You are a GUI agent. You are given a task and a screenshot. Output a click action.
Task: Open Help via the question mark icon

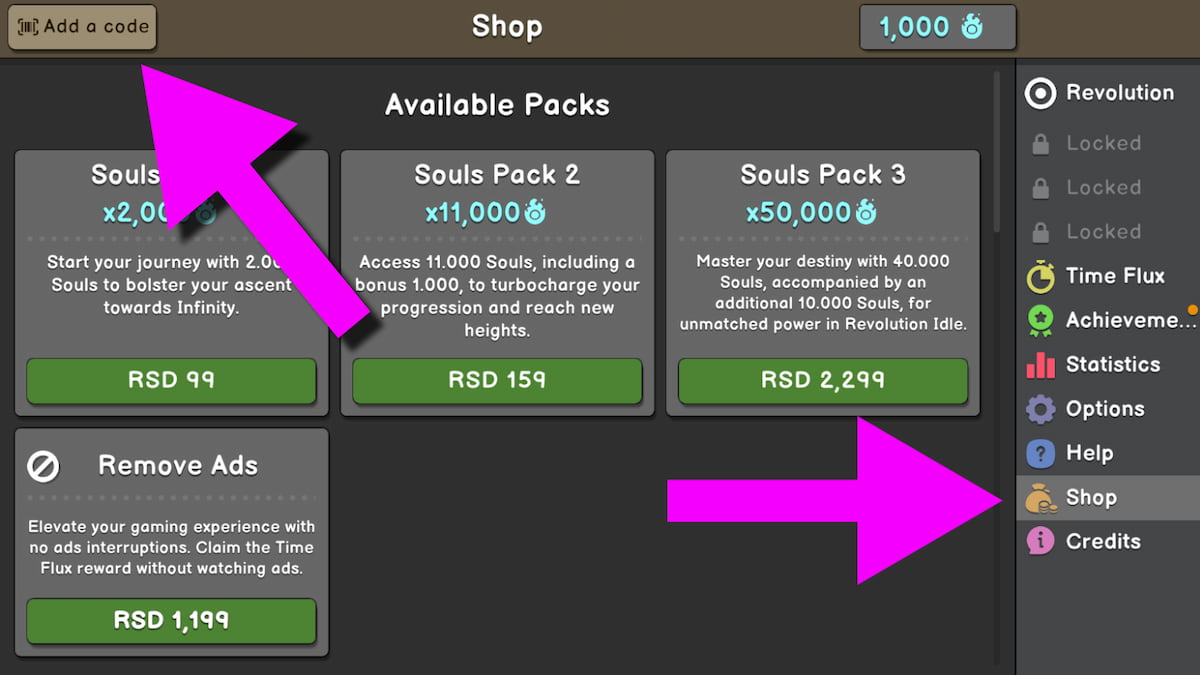[1039, 453]
